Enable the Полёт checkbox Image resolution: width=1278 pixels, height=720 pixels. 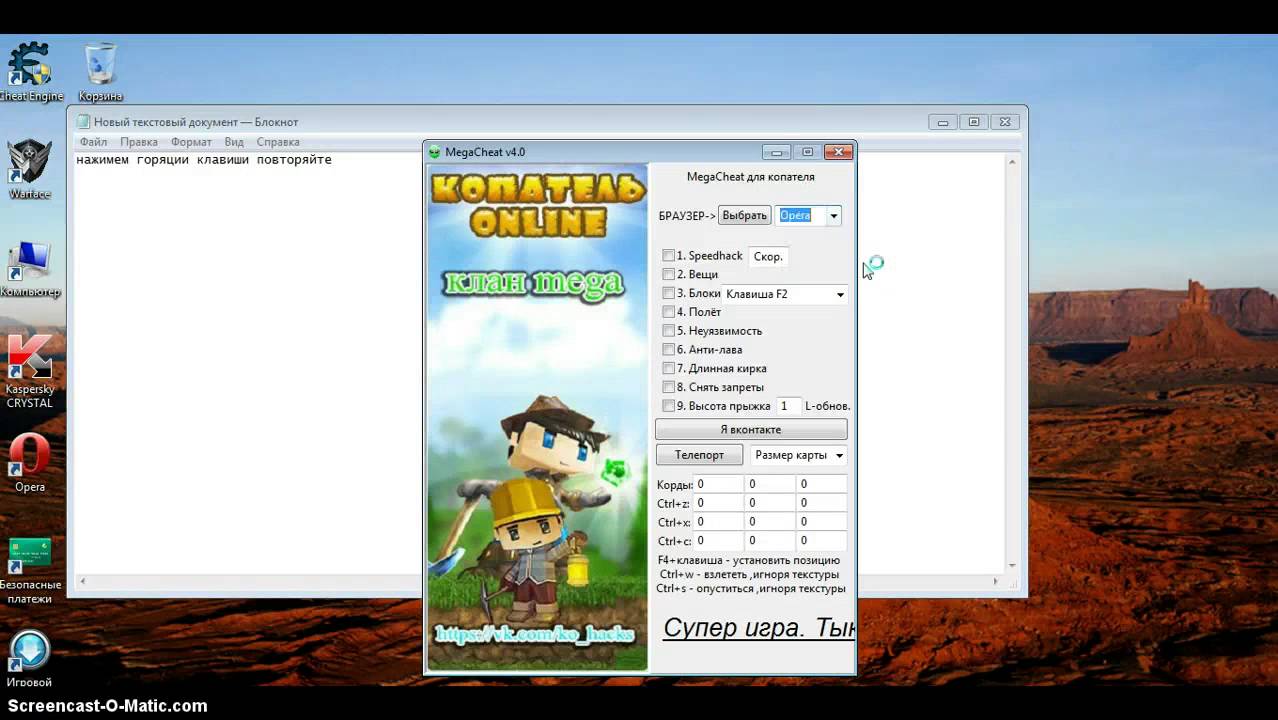pos(668,312)
